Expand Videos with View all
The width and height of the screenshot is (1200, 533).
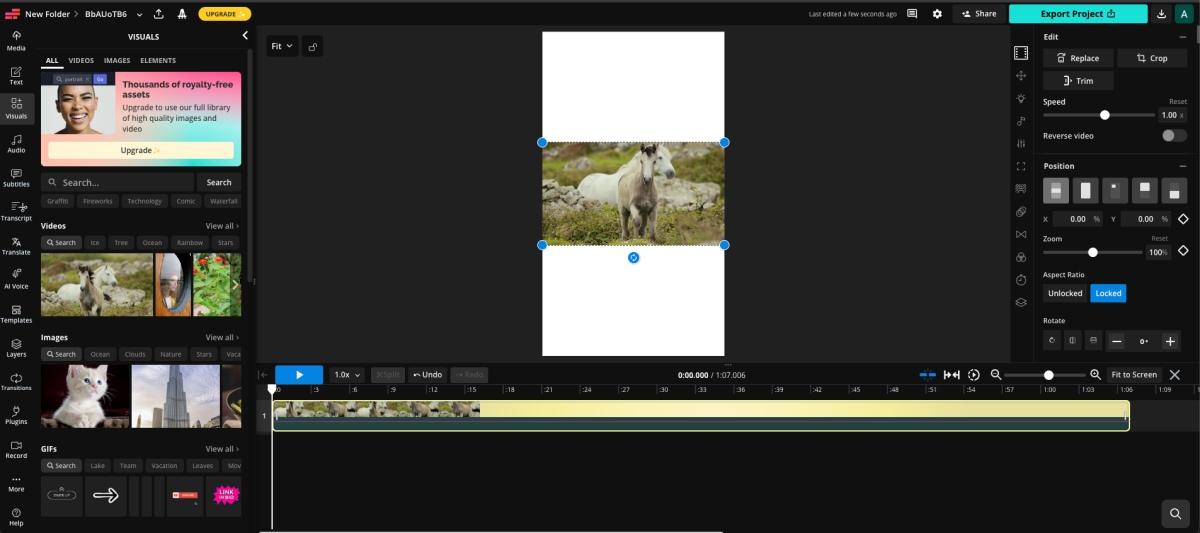pos(222,226)
